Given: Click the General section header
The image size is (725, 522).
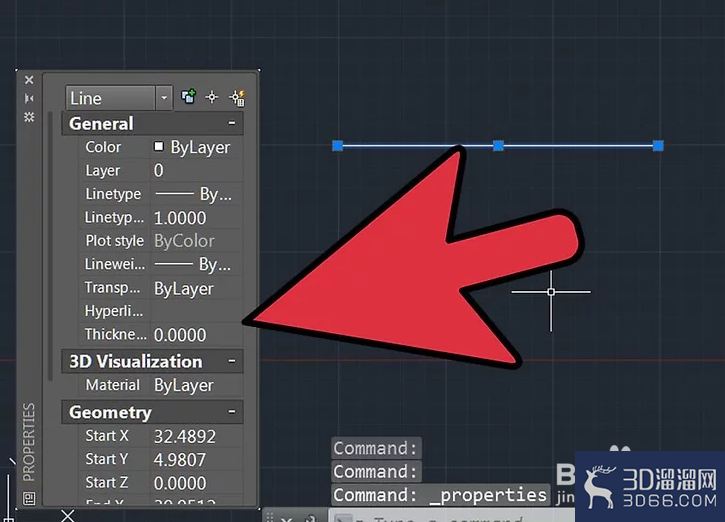Looking at the screenshot, I should [x=152, y=123].
